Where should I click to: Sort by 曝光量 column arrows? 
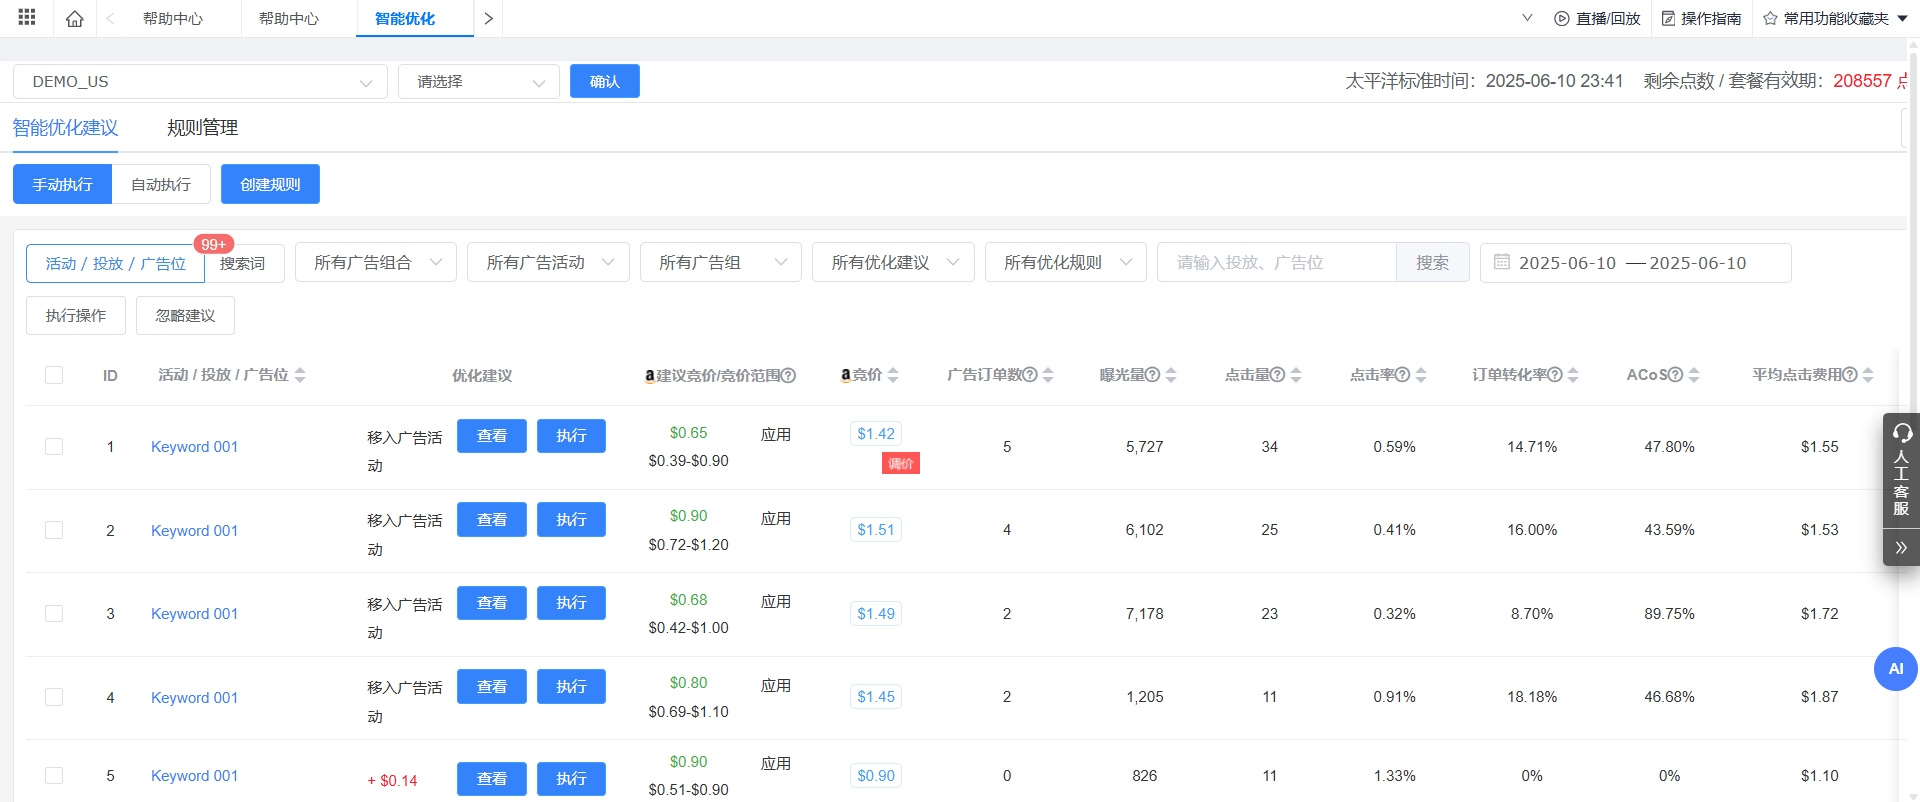[x=1171, y=375]
